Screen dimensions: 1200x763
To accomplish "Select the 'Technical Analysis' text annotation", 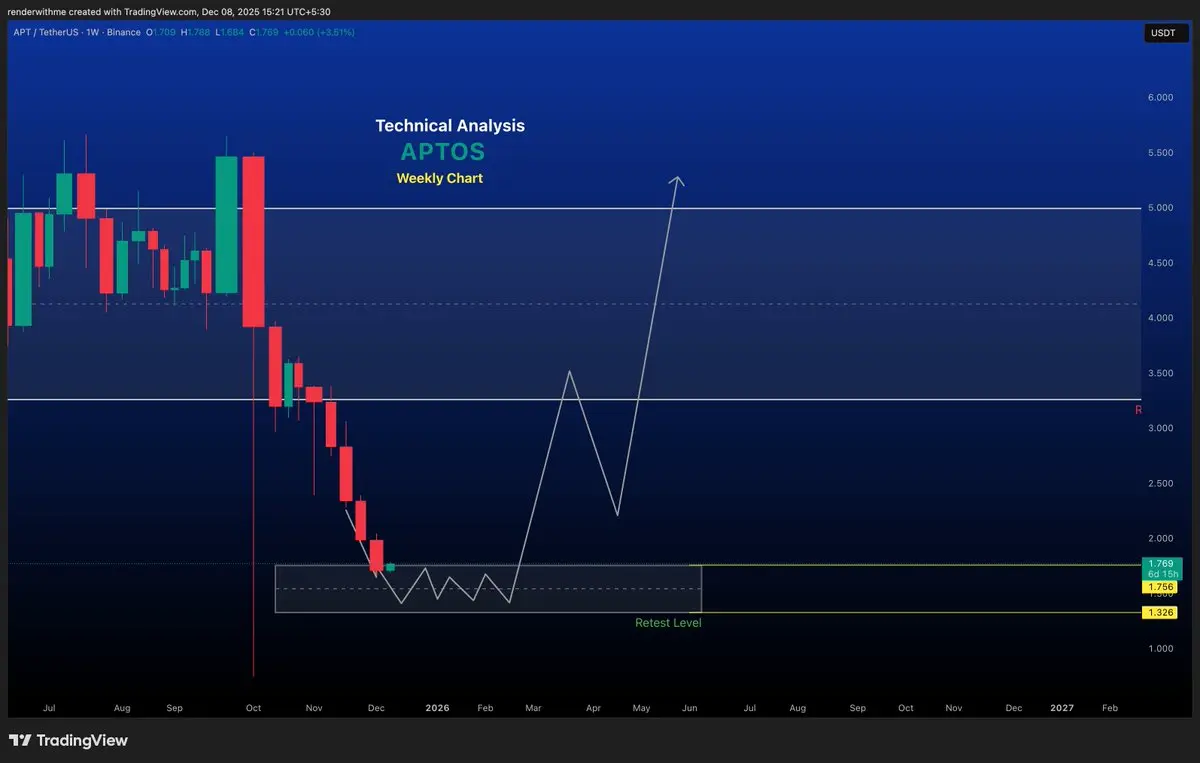I will click(450, 126).
